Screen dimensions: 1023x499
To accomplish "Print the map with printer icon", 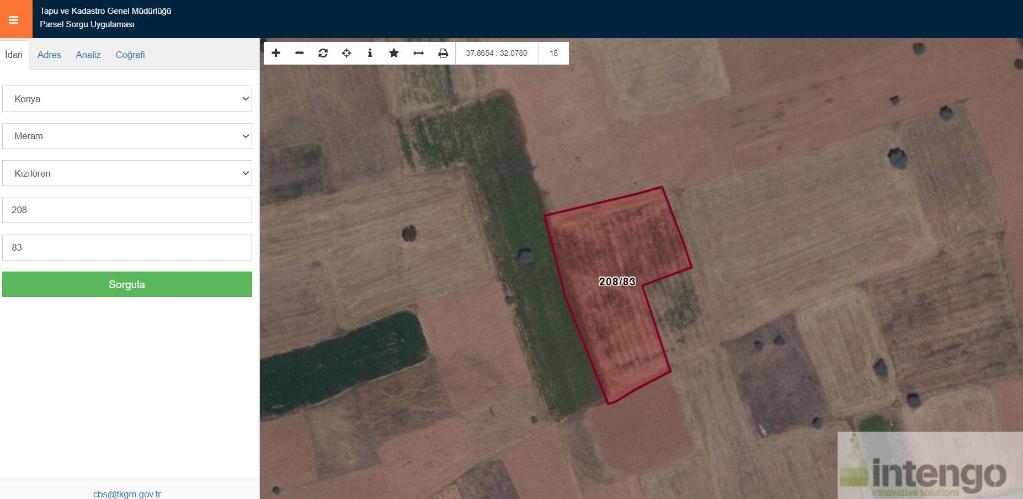I will (x=443, y=53).
